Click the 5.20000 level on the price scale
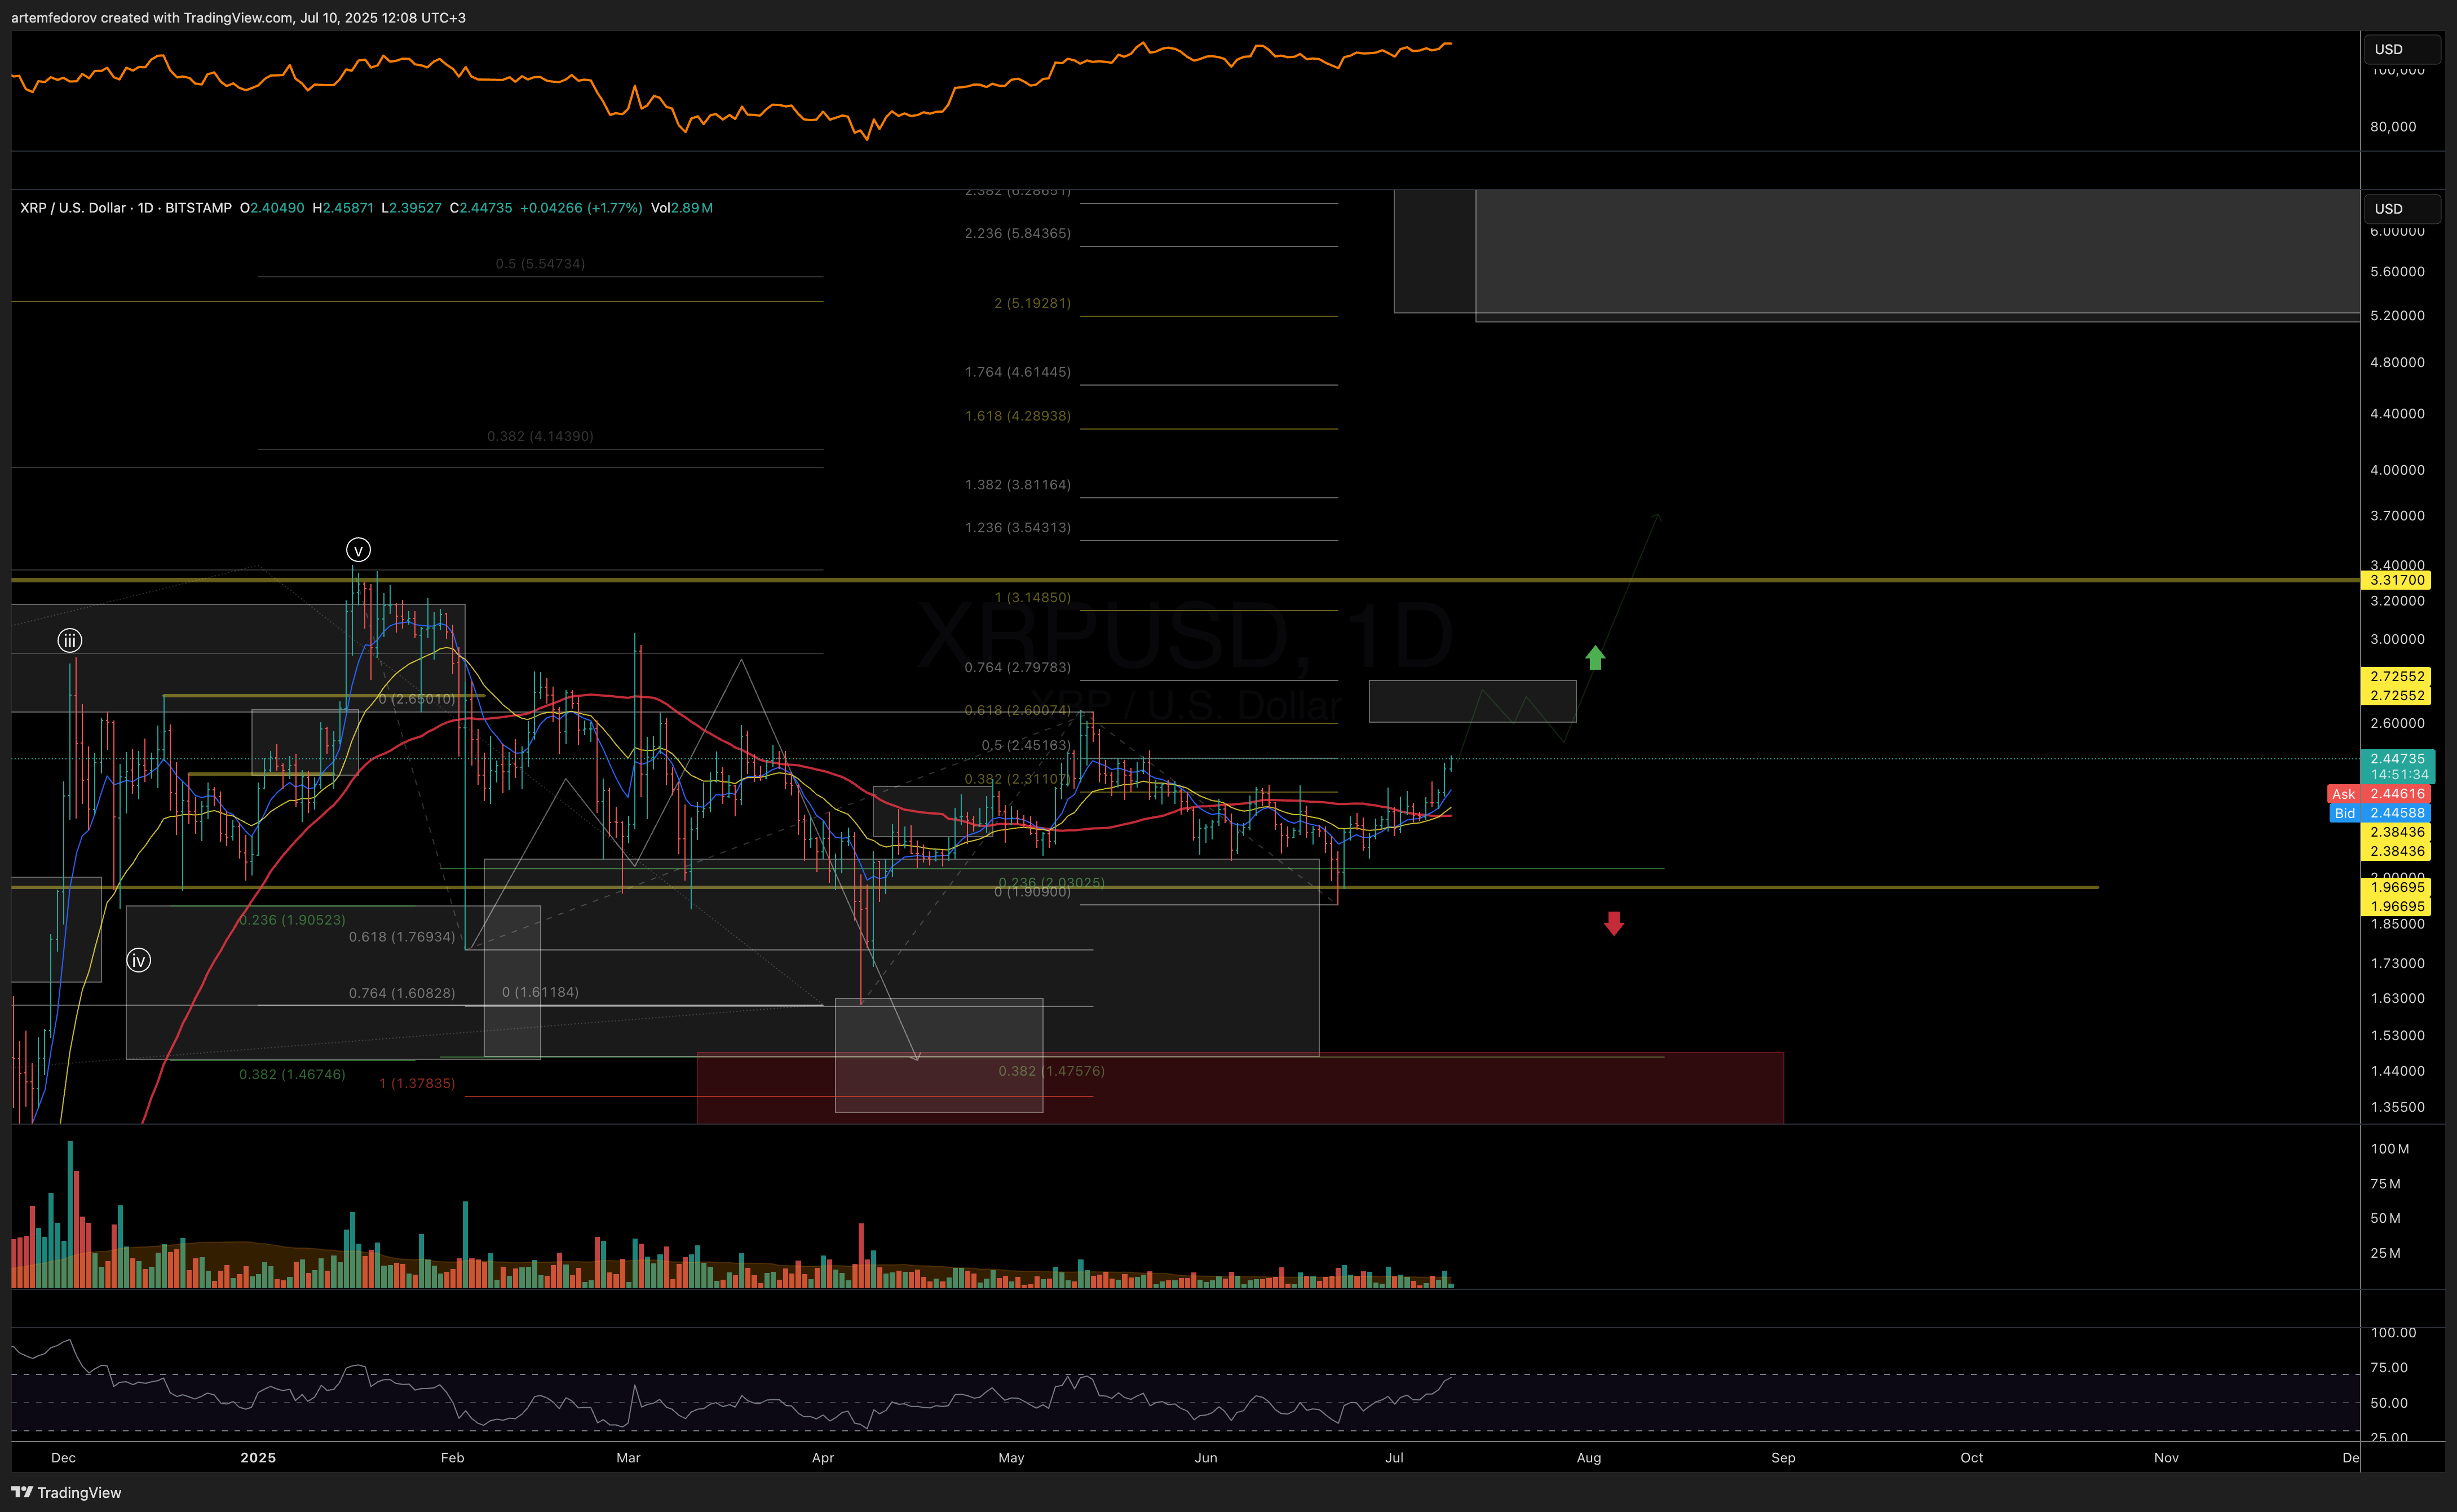2457x1512 pixels. click(2397, 316)
